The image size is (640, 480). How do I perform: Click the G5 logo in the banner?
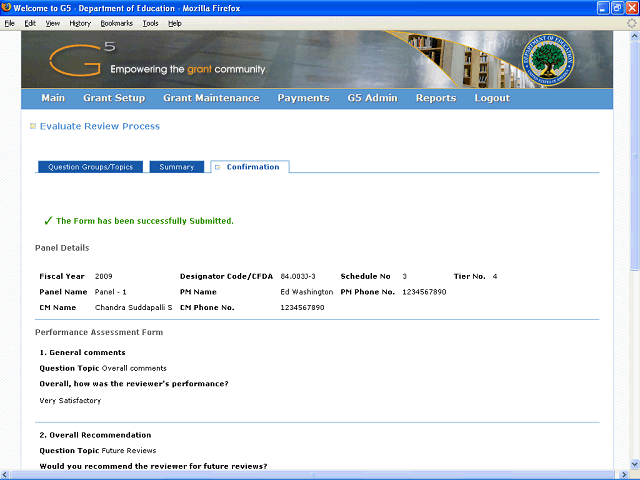point(82,59)
